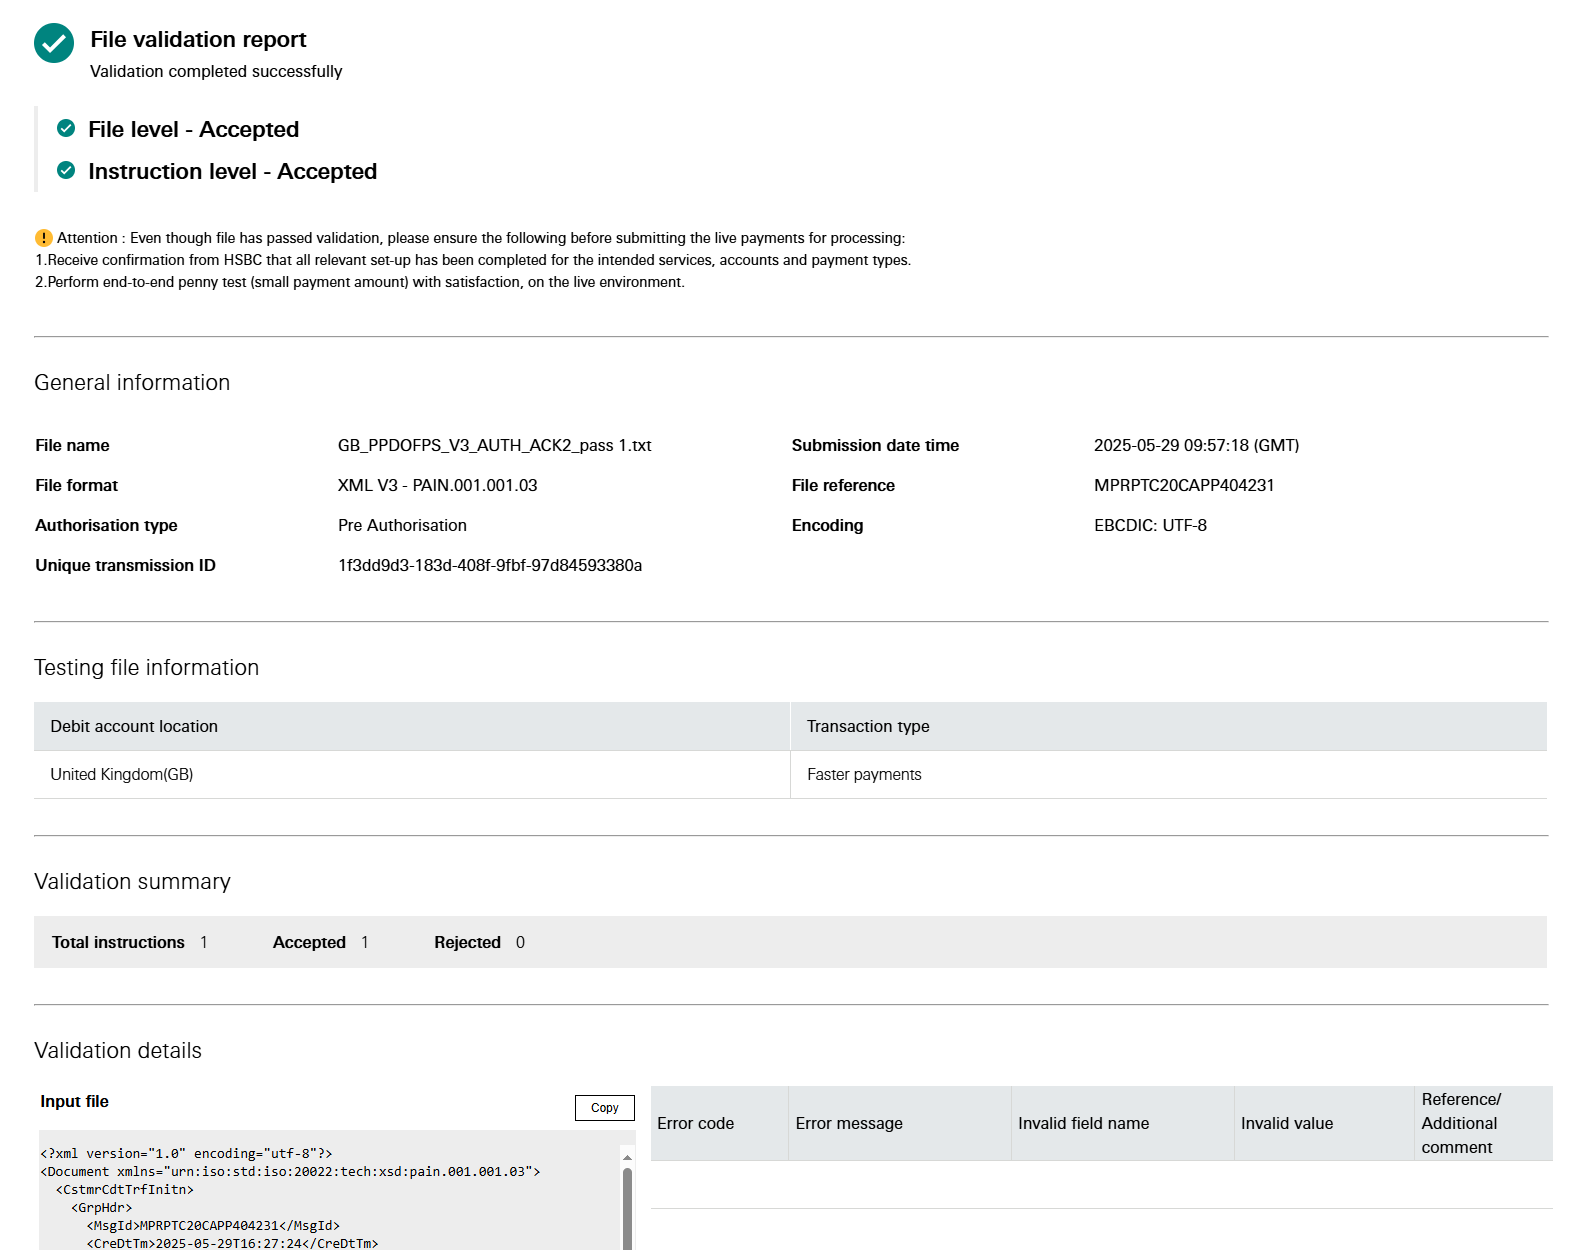Click submission date time 2025-05-29 09:57:18 (GMT)

tap(1196, 445)
